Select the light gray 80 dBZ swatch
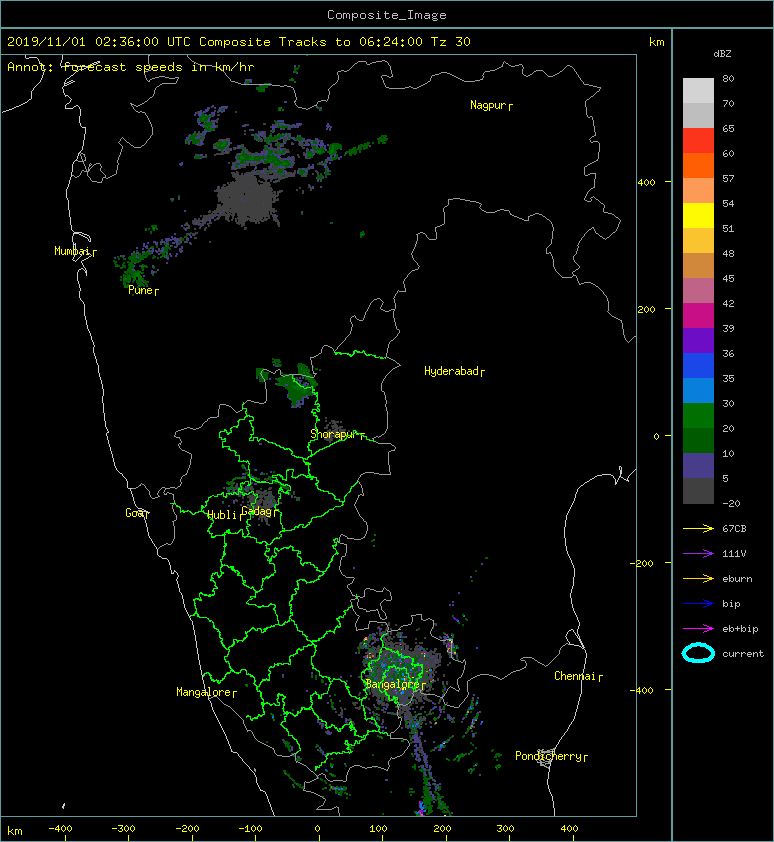The image size is (774, 842). pyautogui.click(x=698, y=90)
